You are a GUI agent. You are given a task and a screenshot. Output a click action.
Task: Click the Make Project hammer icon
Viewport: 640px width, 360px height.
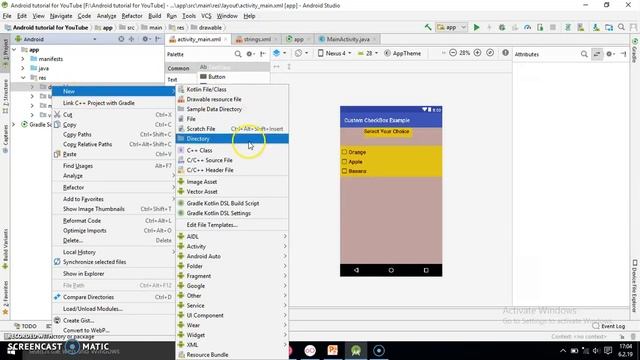click(x=428, y=27)
